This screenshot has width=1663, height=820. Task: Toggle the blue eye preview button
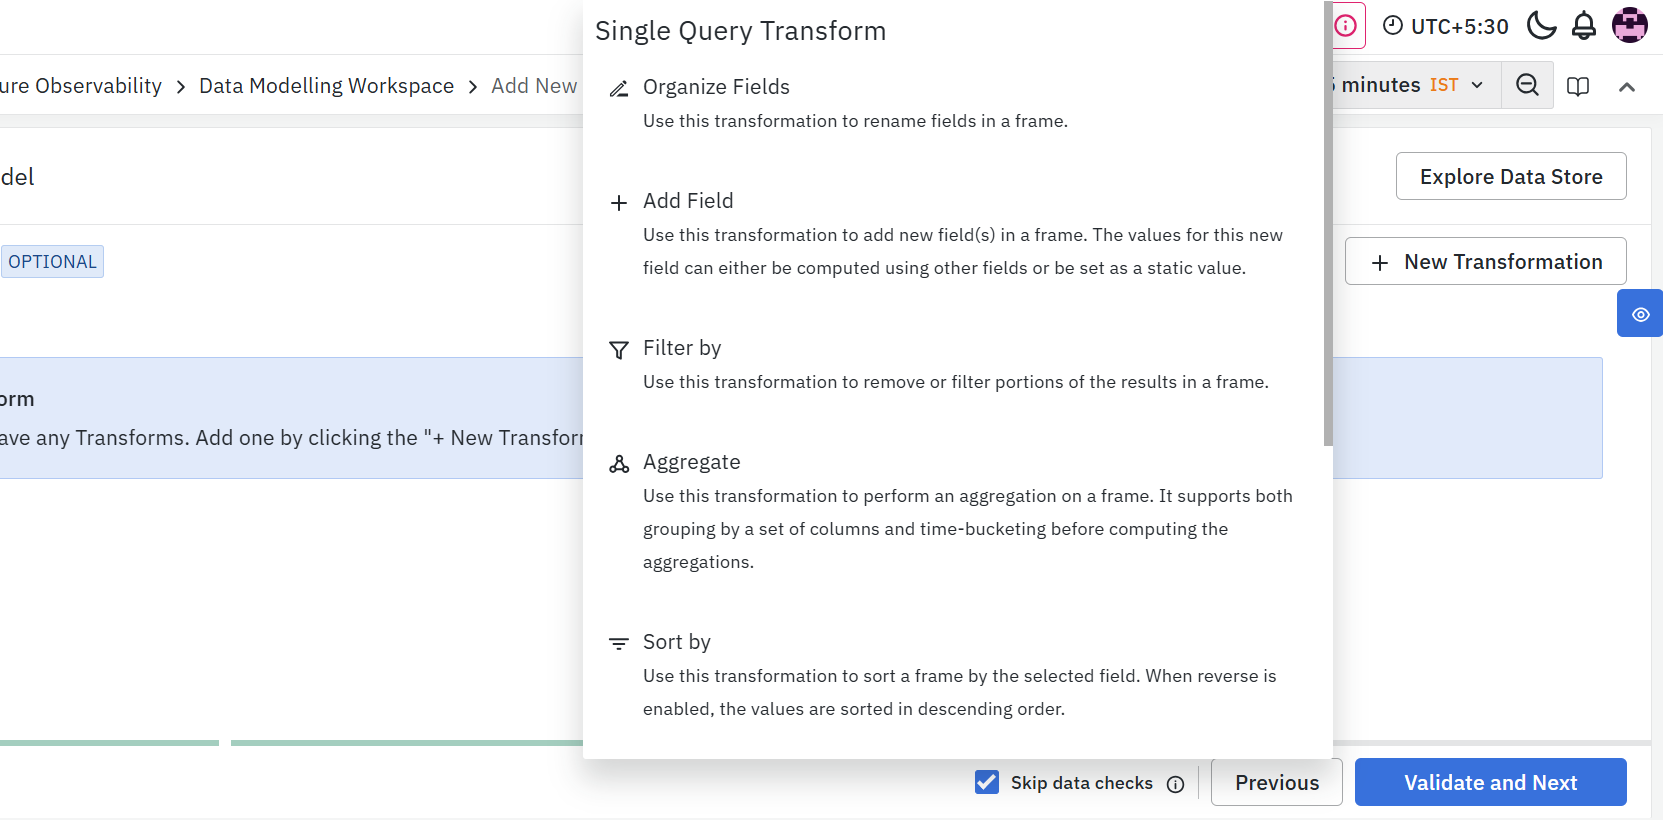point(1640,314)
